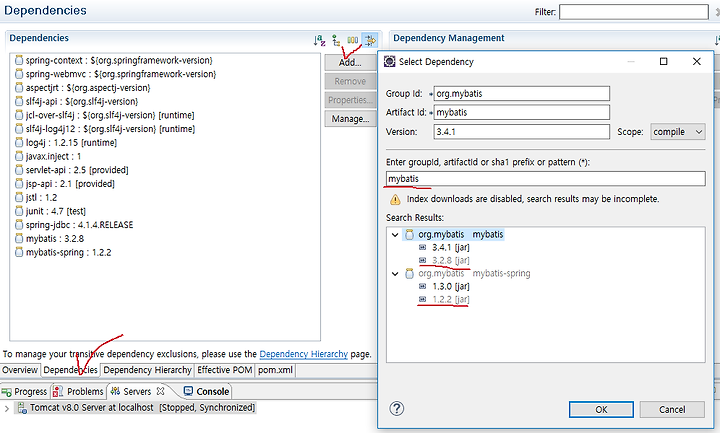Click Manage... button

click(x=350, y=118)
